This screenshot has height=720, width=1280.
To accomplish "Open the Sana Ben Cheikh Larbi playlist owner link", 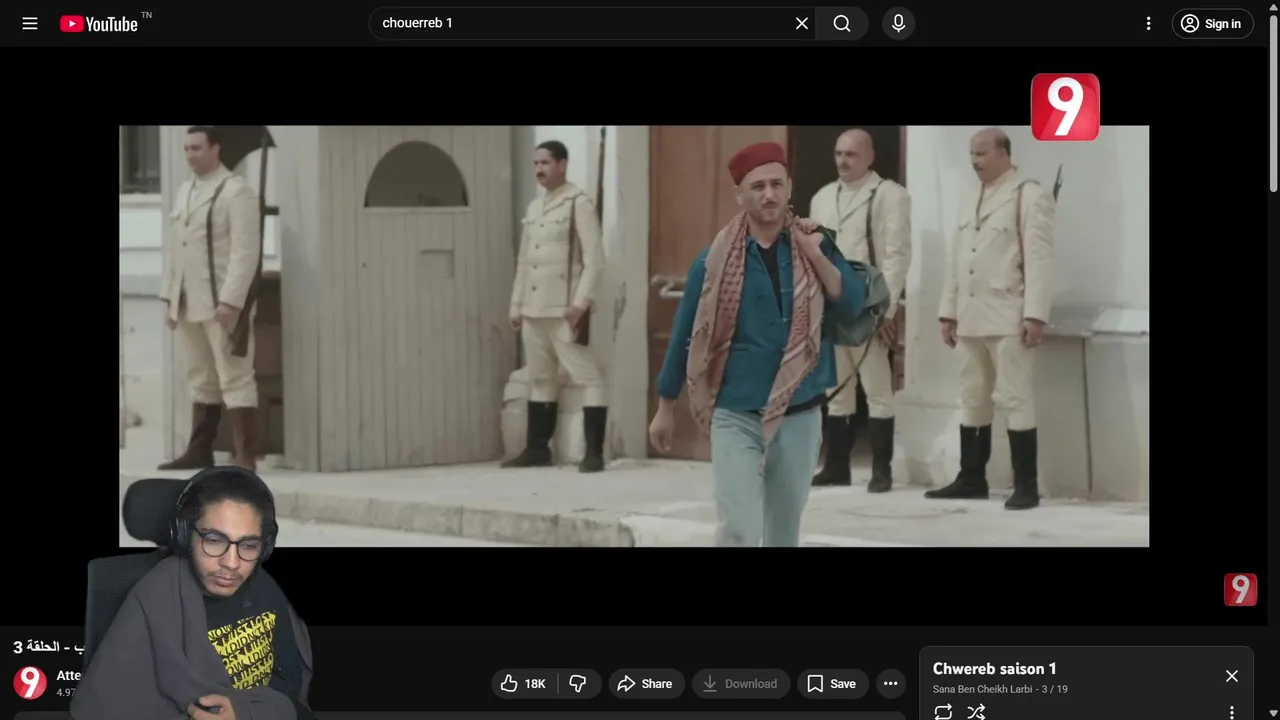I will [982, 689].
